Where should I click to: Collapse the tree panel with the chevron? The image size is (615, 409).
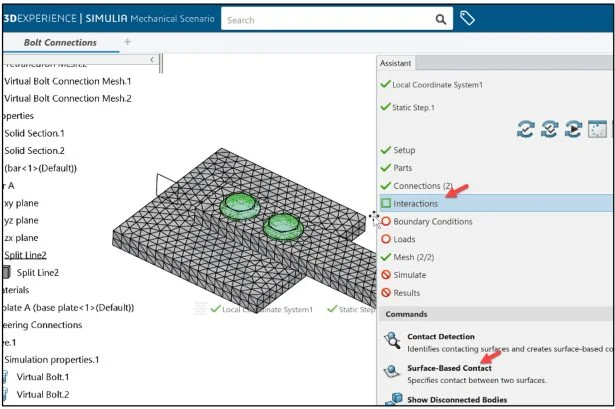151,60
